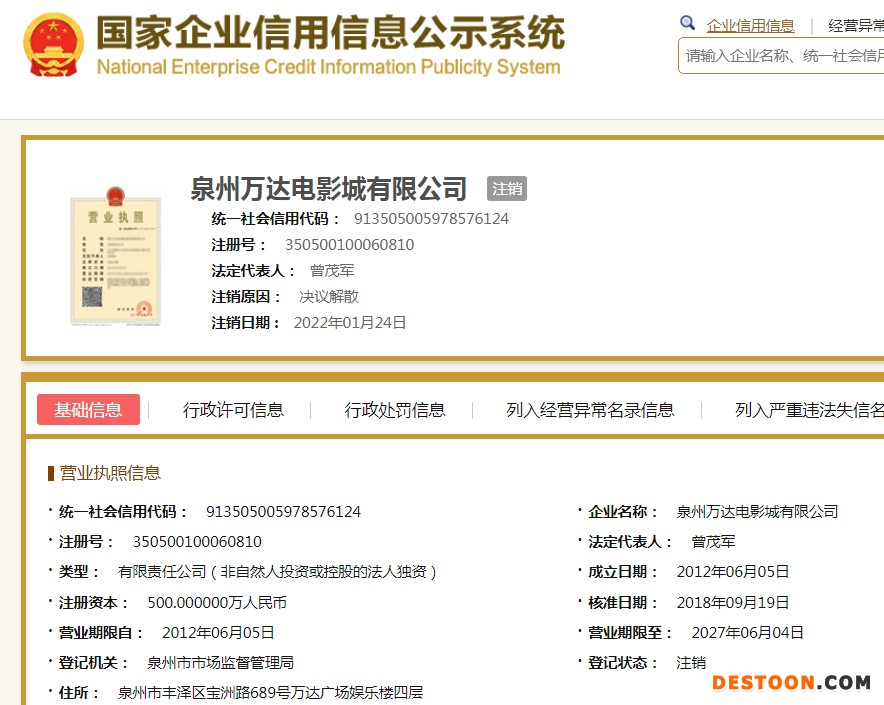Click the 泉州万达电影城有限公司 heading

[x=329, y=189]
